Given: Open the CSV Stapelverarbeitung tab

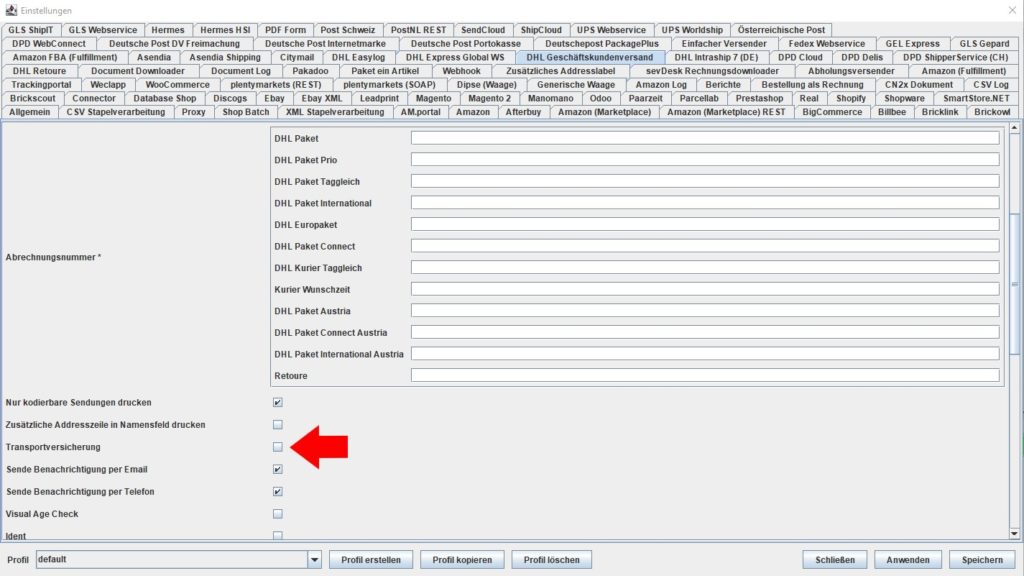Looking at the screenshot, I should tap(116, 112).
